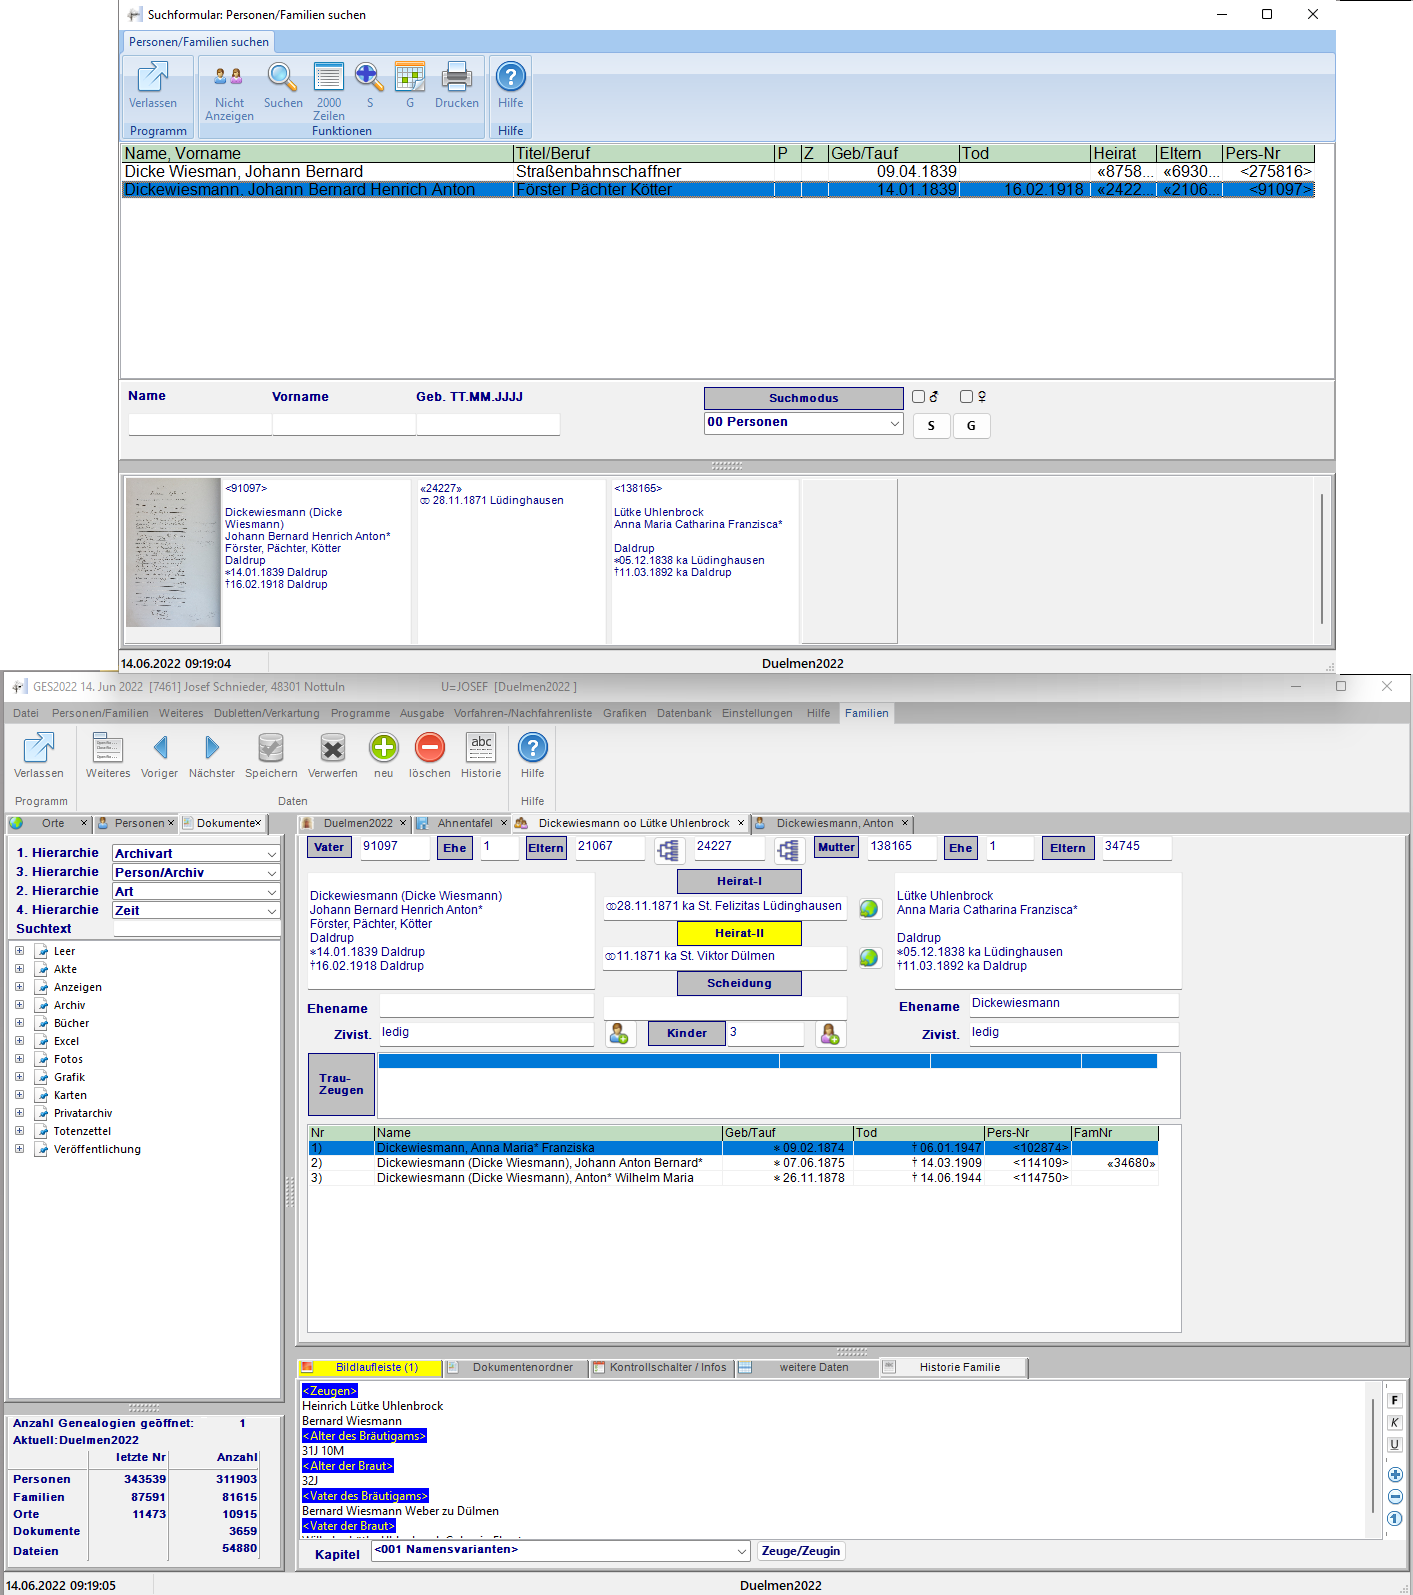The image size is (1413, 1595).
Task: Switch to the Ahnentafel tab
Action: coord(464,823)
